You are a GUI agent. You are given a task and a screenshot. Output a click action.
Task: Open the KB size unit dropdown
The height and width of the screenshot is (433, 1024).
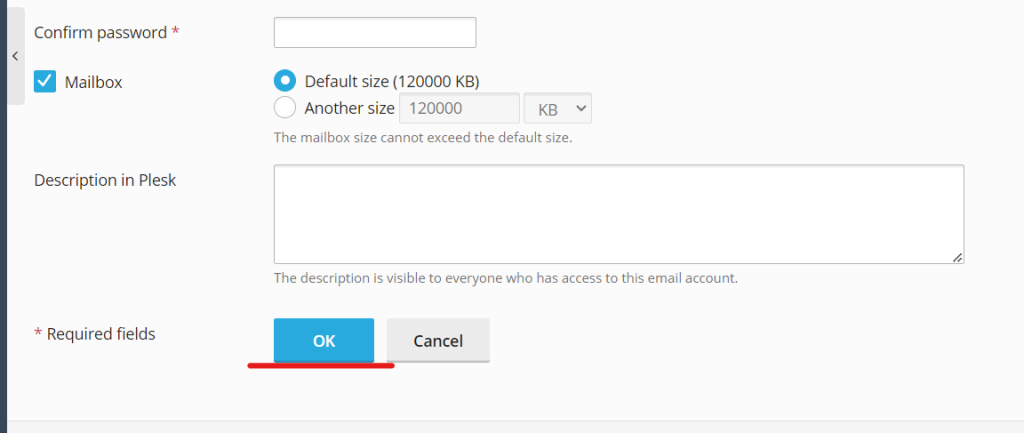click(x=564, y=108)
